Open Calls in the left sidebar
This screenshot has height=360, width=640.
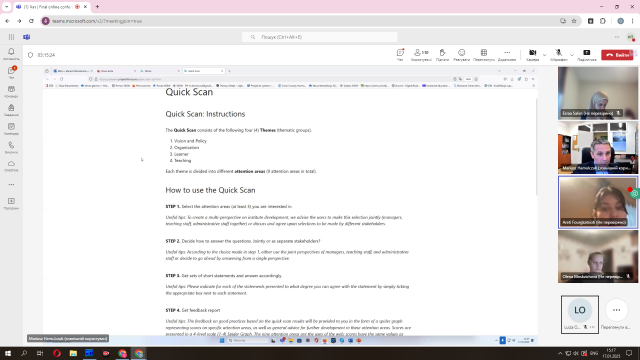11,147
